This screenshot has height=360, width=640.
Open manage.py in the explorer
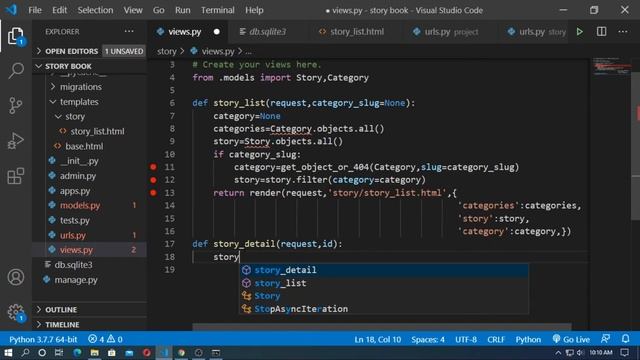76,280
